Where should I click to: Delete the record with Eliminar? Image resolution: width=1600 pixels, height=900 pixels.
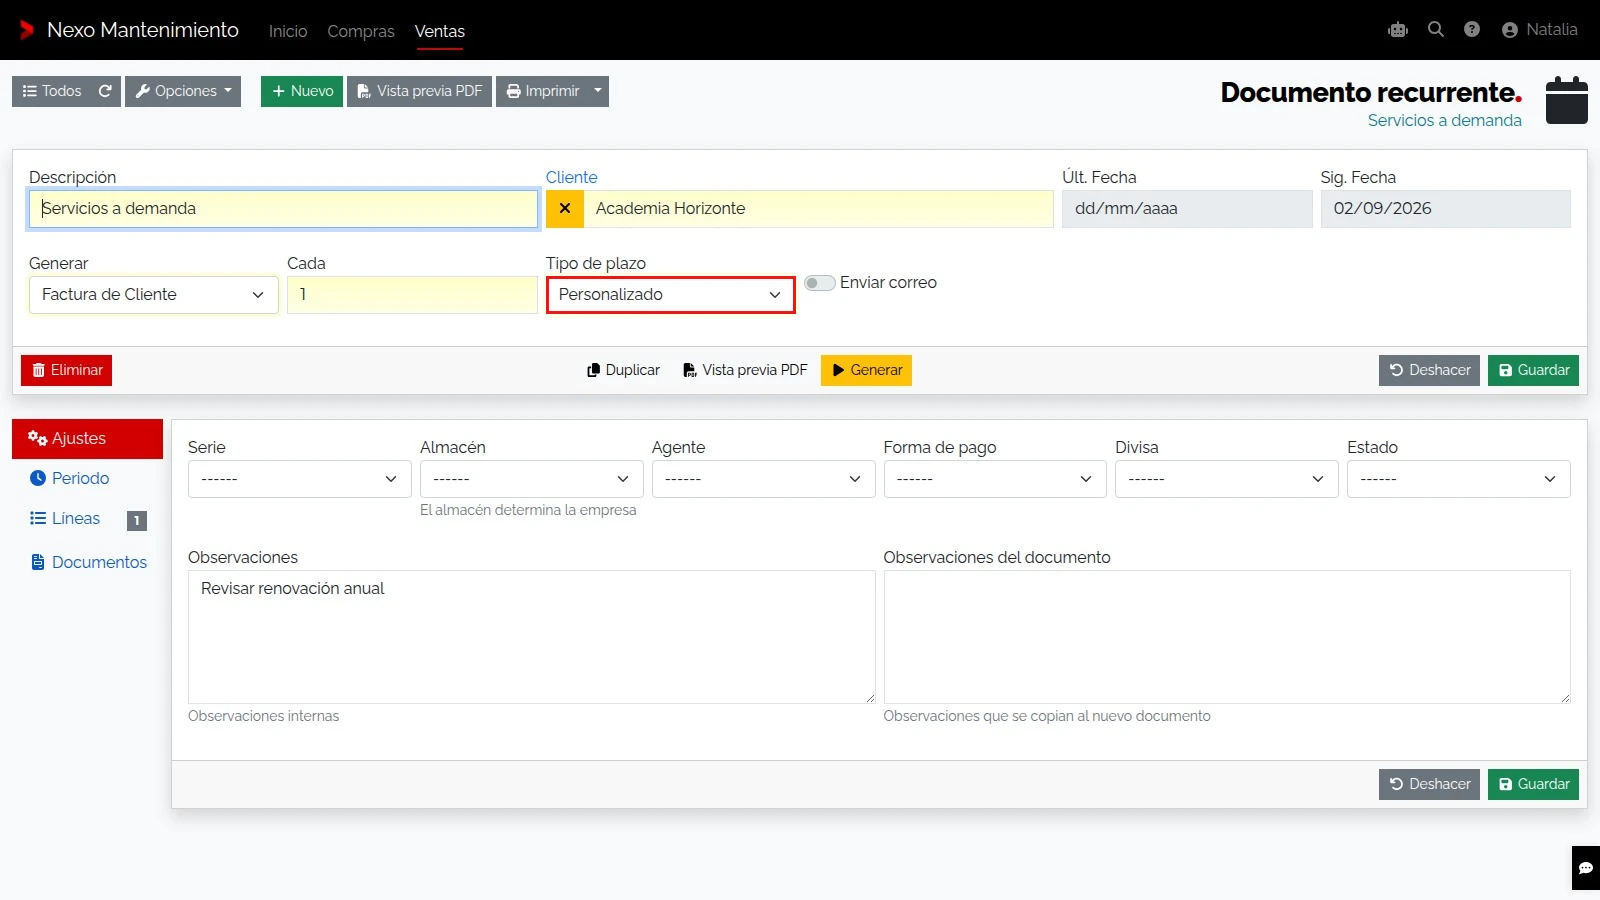(x=66, y=370)
